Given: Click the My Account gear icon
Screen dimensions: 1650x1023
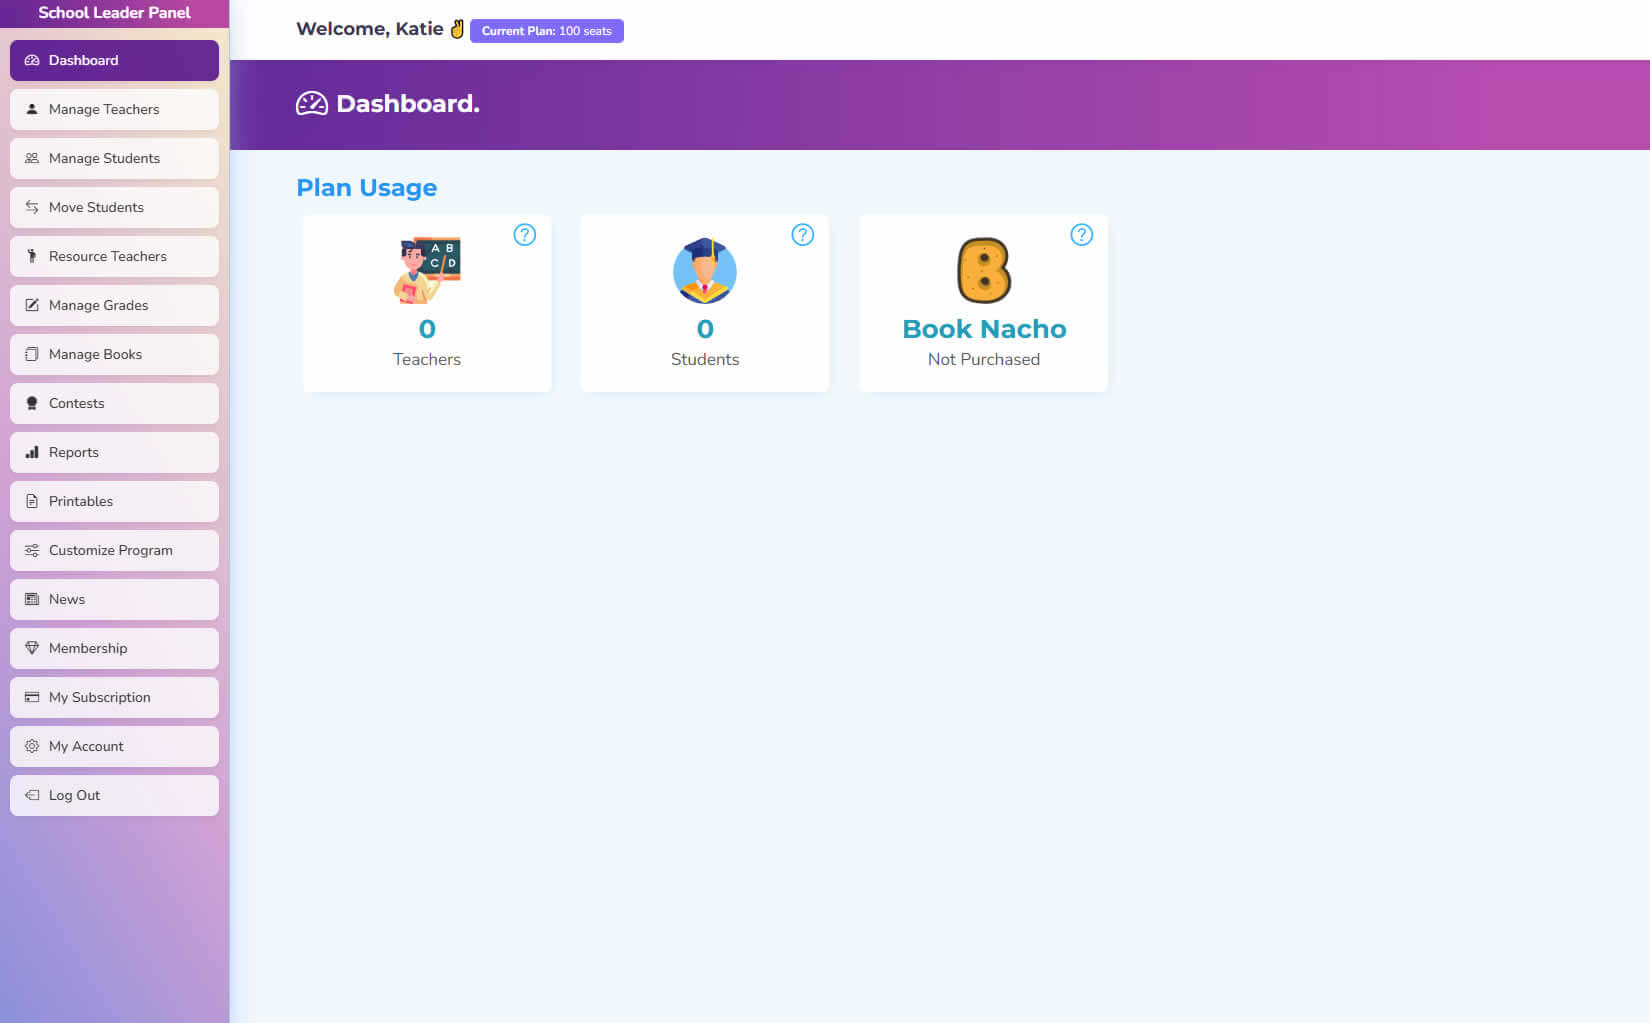Looking at the screenshot, I should (32, 747).
